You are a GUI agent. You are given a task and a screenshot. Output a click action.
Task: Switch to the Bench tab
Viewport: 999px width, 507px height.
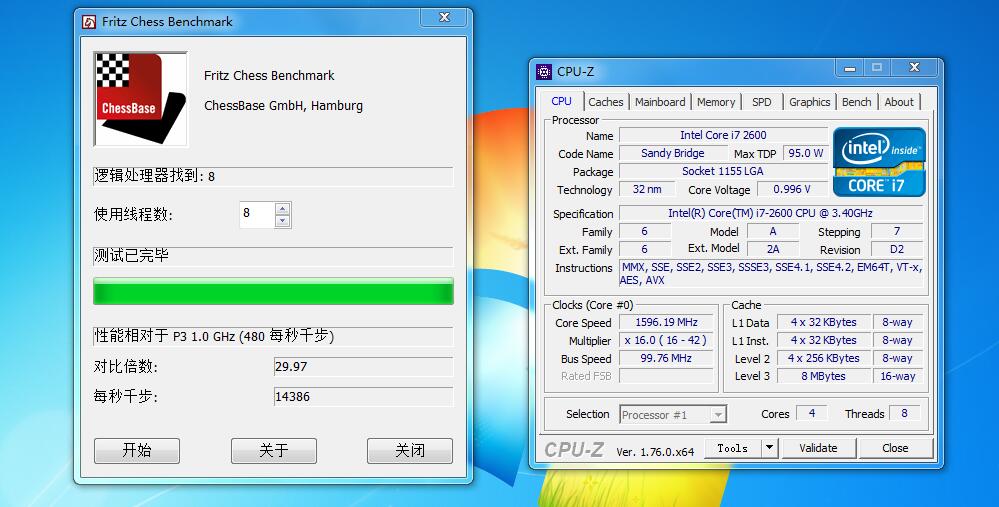coord(856,102)
